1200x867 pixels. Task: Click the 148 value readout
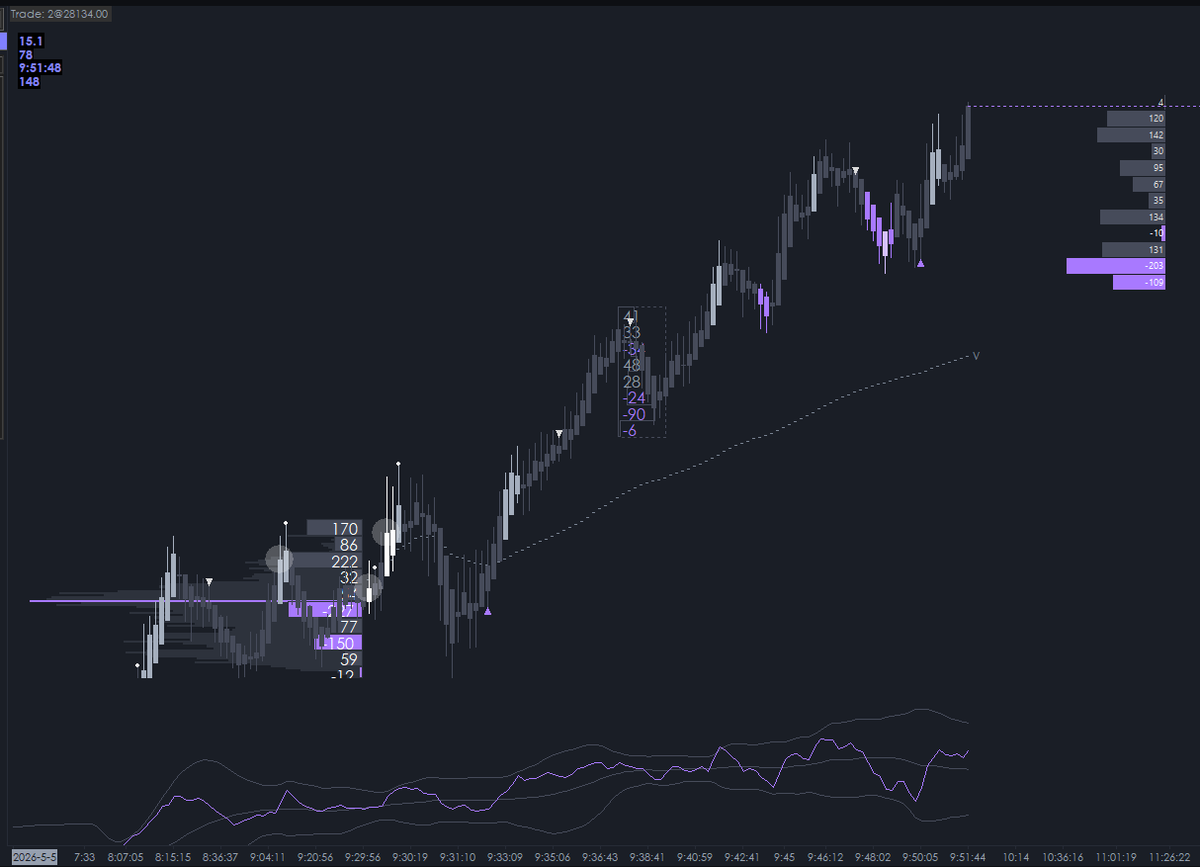(x=28, y=81)
